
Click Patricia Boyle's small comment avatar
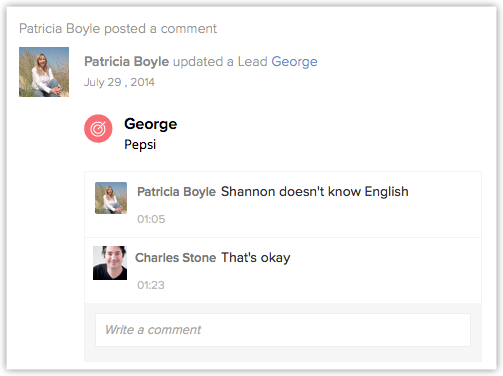click(x=111, y=198)
